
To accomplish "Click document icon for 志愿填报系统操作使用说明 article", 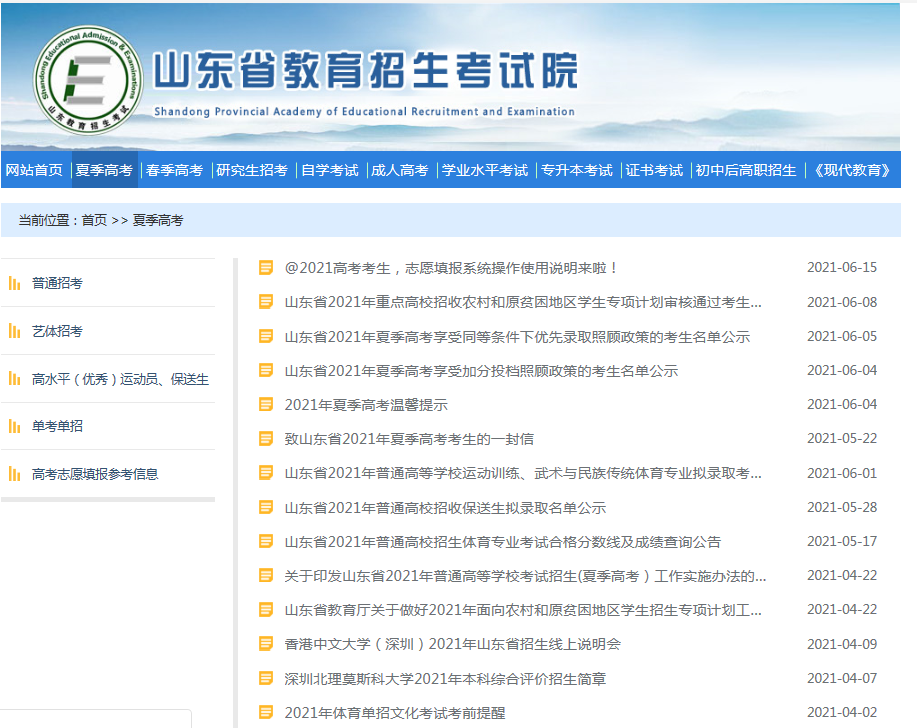I will pyautogui.click(x=266, y=268).
